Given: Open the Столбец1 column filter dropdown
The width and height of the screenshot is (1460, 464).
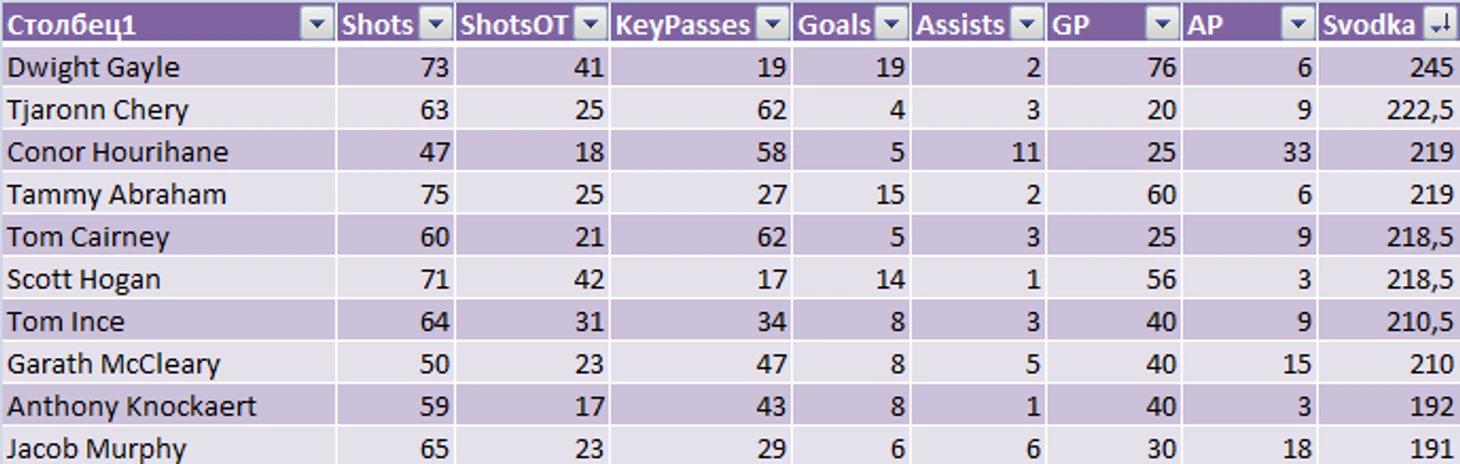Looking at the screenshot, I should [316, 25].
